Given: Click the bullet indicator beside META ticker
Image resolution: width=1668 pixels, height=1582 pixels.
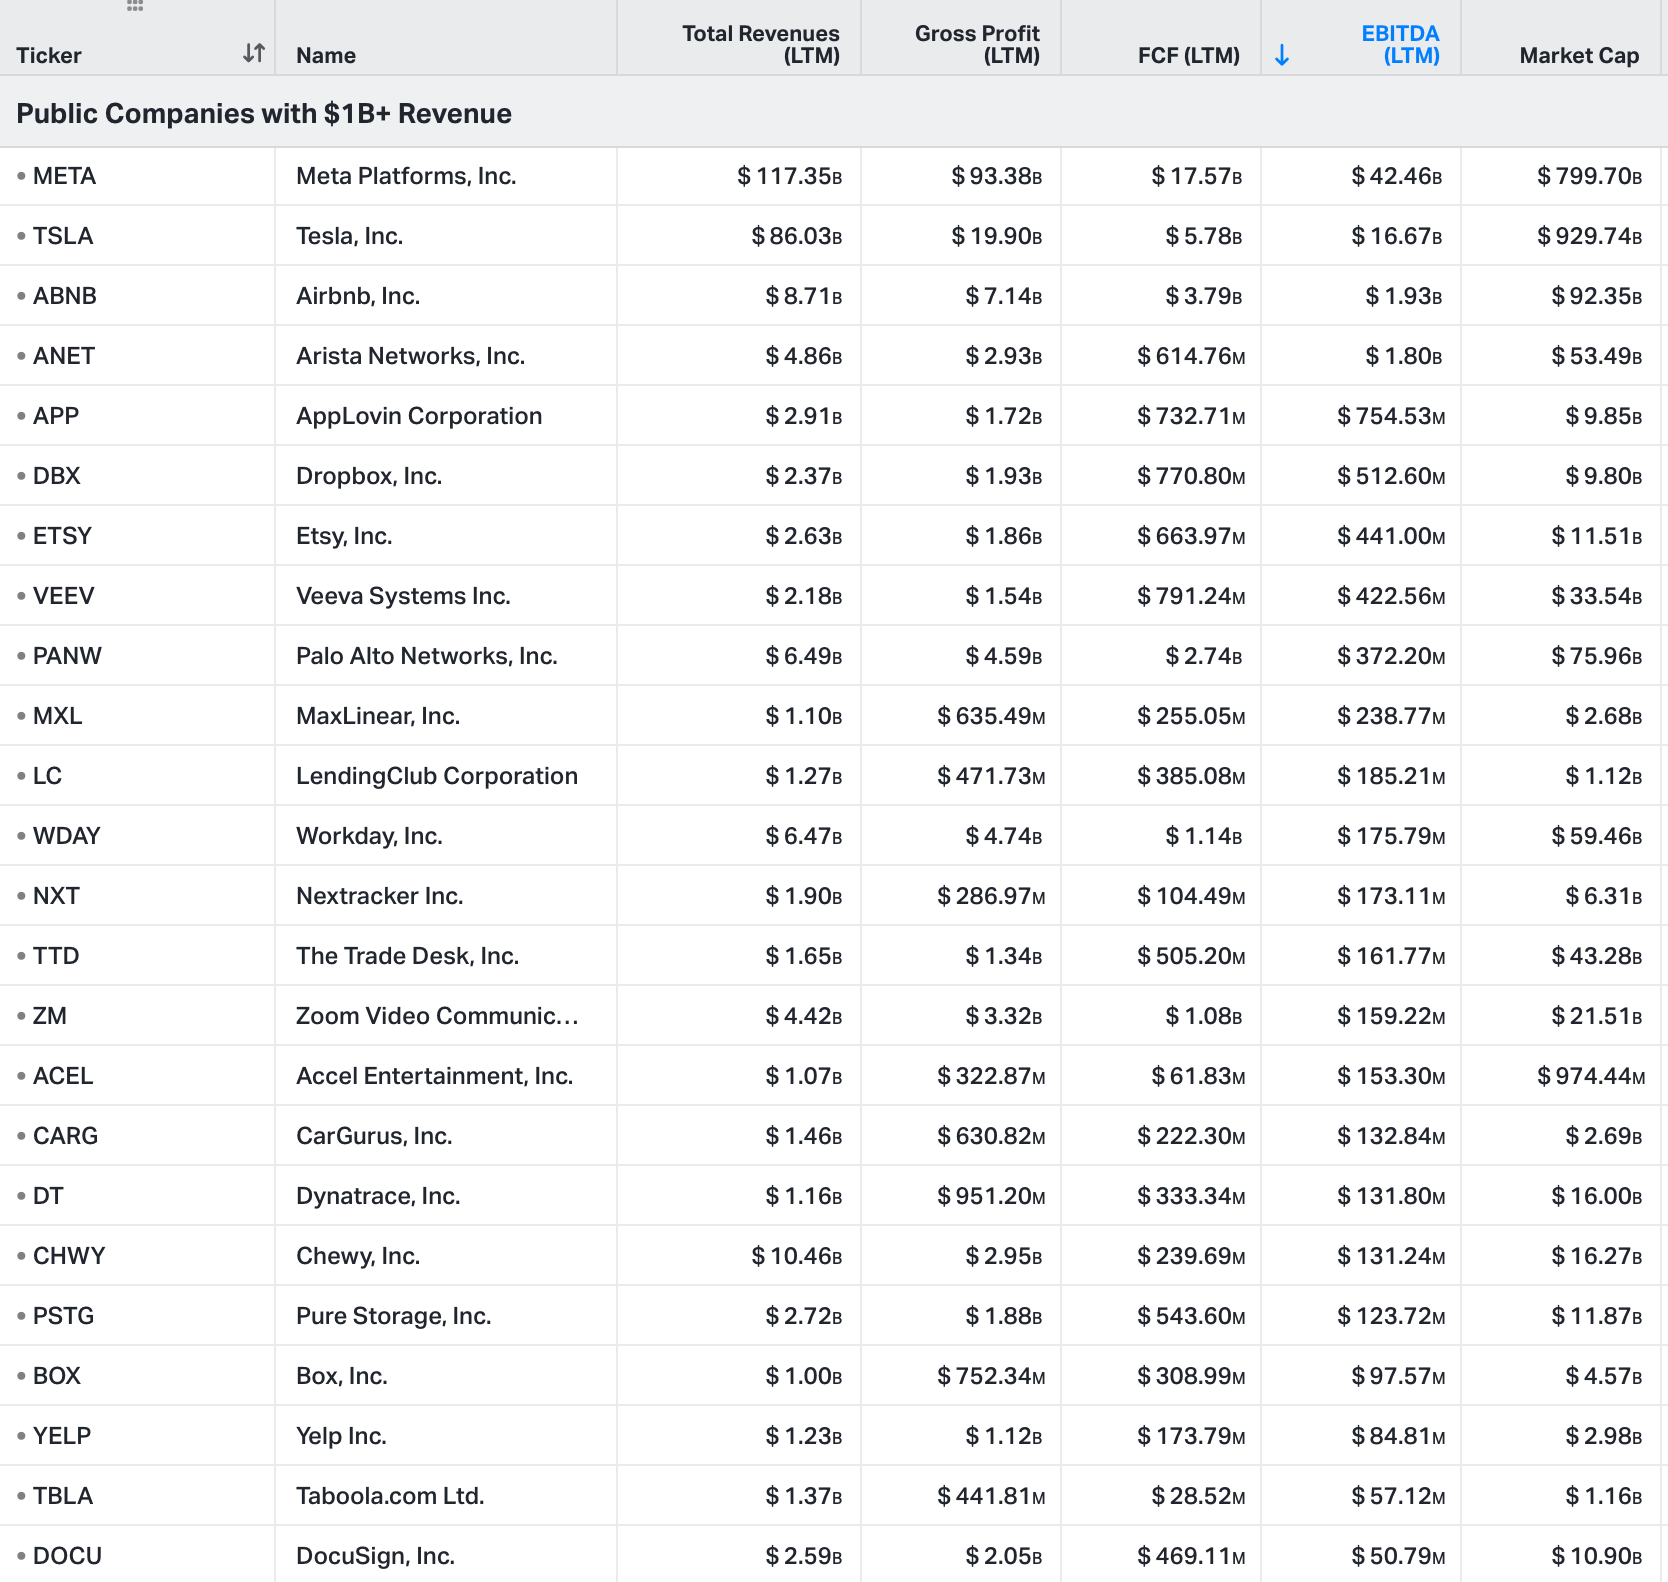Looking at the screenshot, I should click(20, 176).
